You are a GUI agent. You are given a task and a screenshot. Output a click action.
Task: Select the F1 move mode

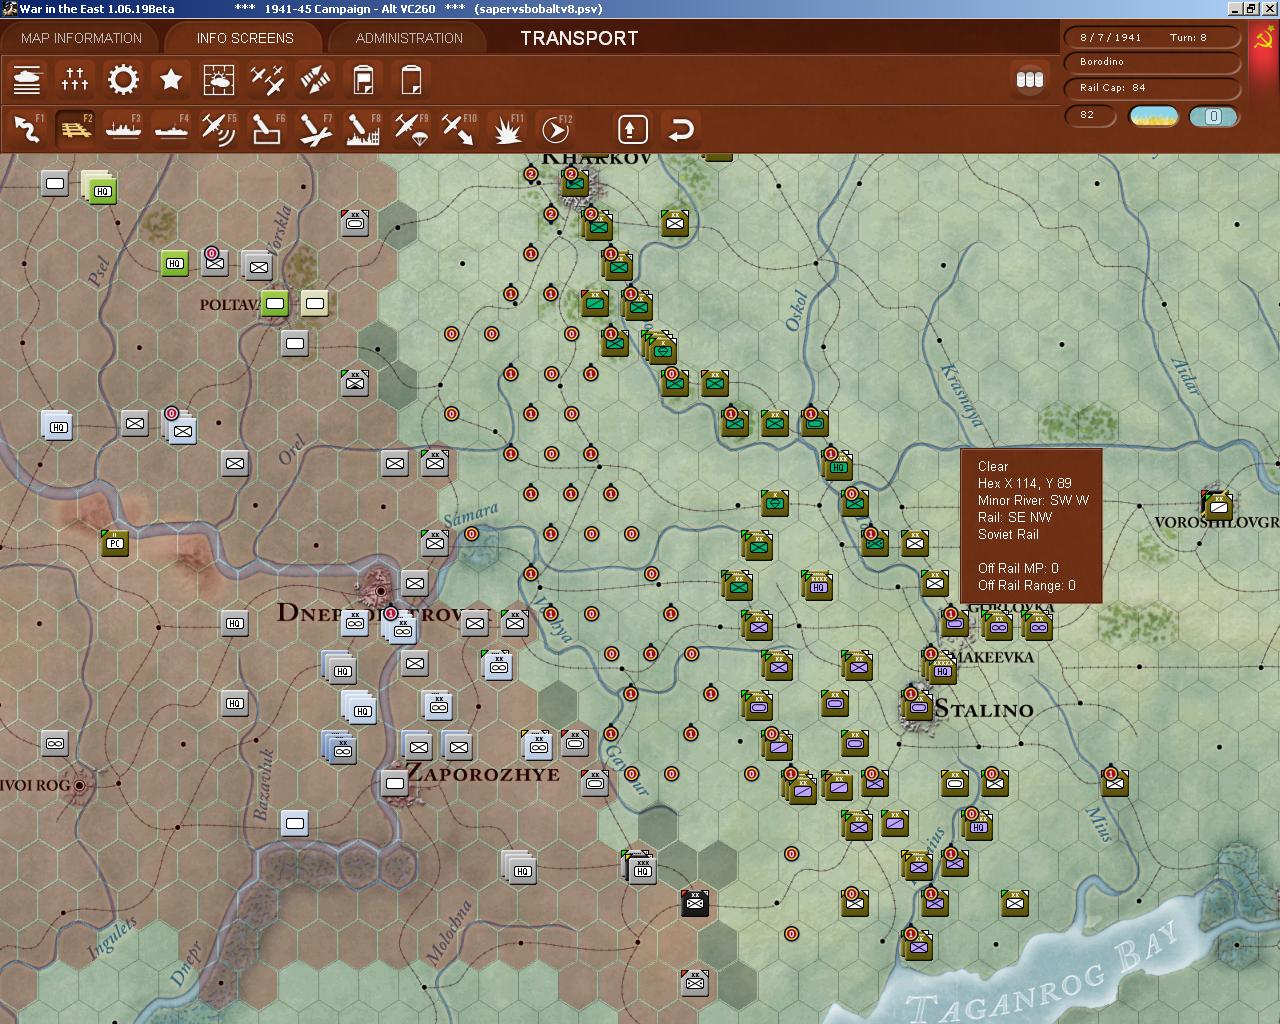pos(27,129)
